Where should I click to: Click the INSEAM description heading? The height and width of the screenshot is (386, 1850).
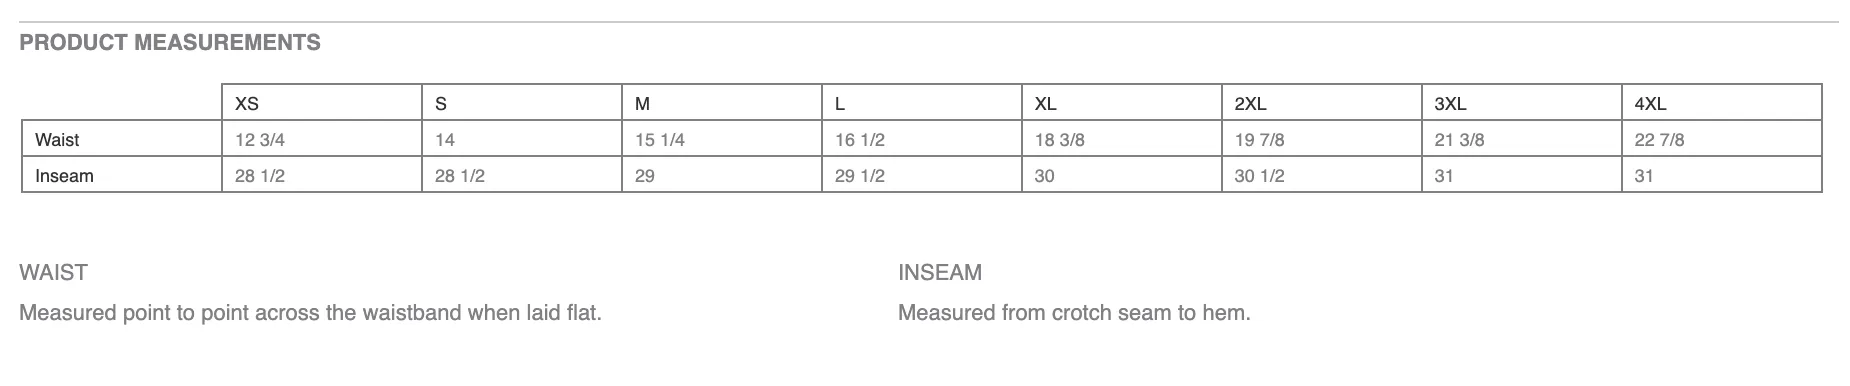[940, 272]
